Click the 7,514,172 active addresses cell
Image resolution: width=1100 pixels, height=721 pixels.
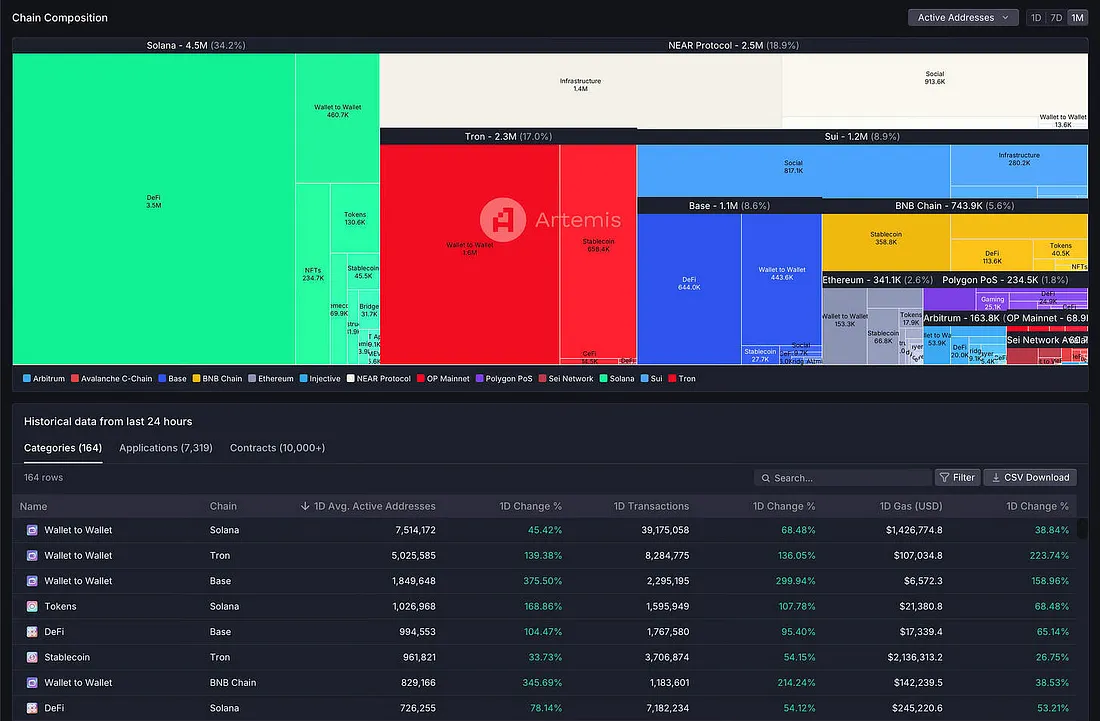click(415, 530)
